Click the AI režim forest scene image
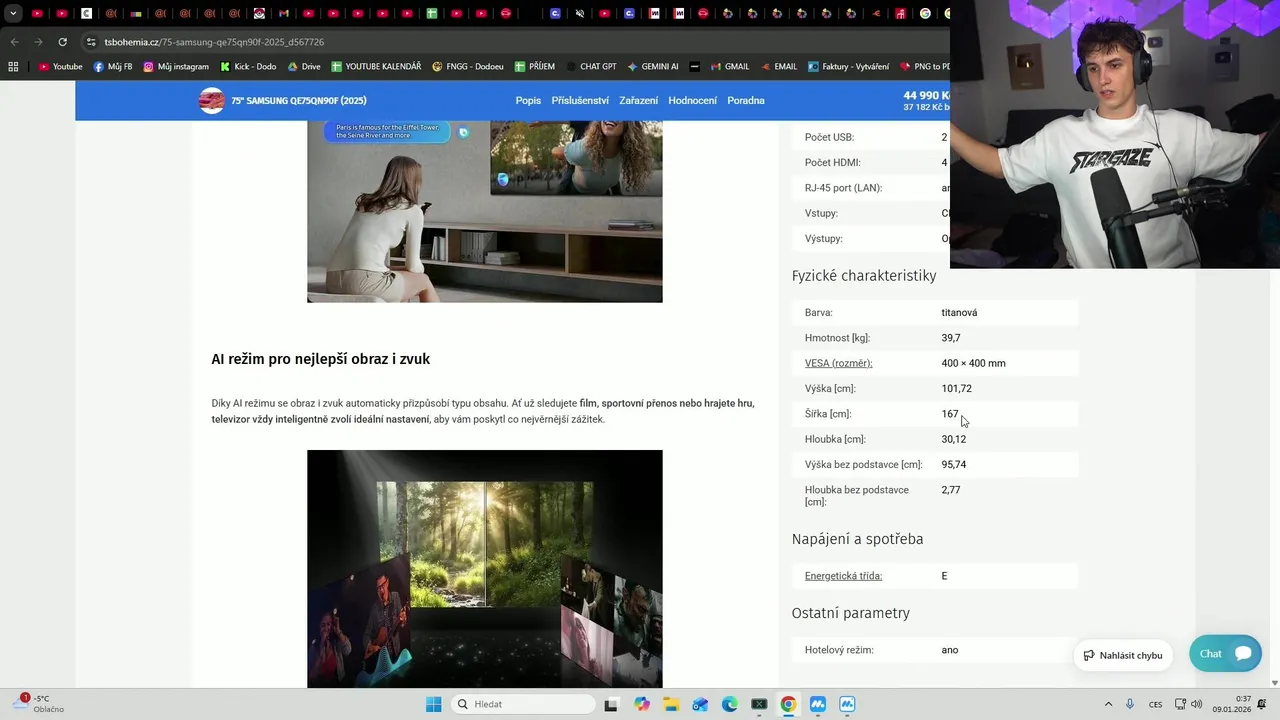 [x=485, y=568]
